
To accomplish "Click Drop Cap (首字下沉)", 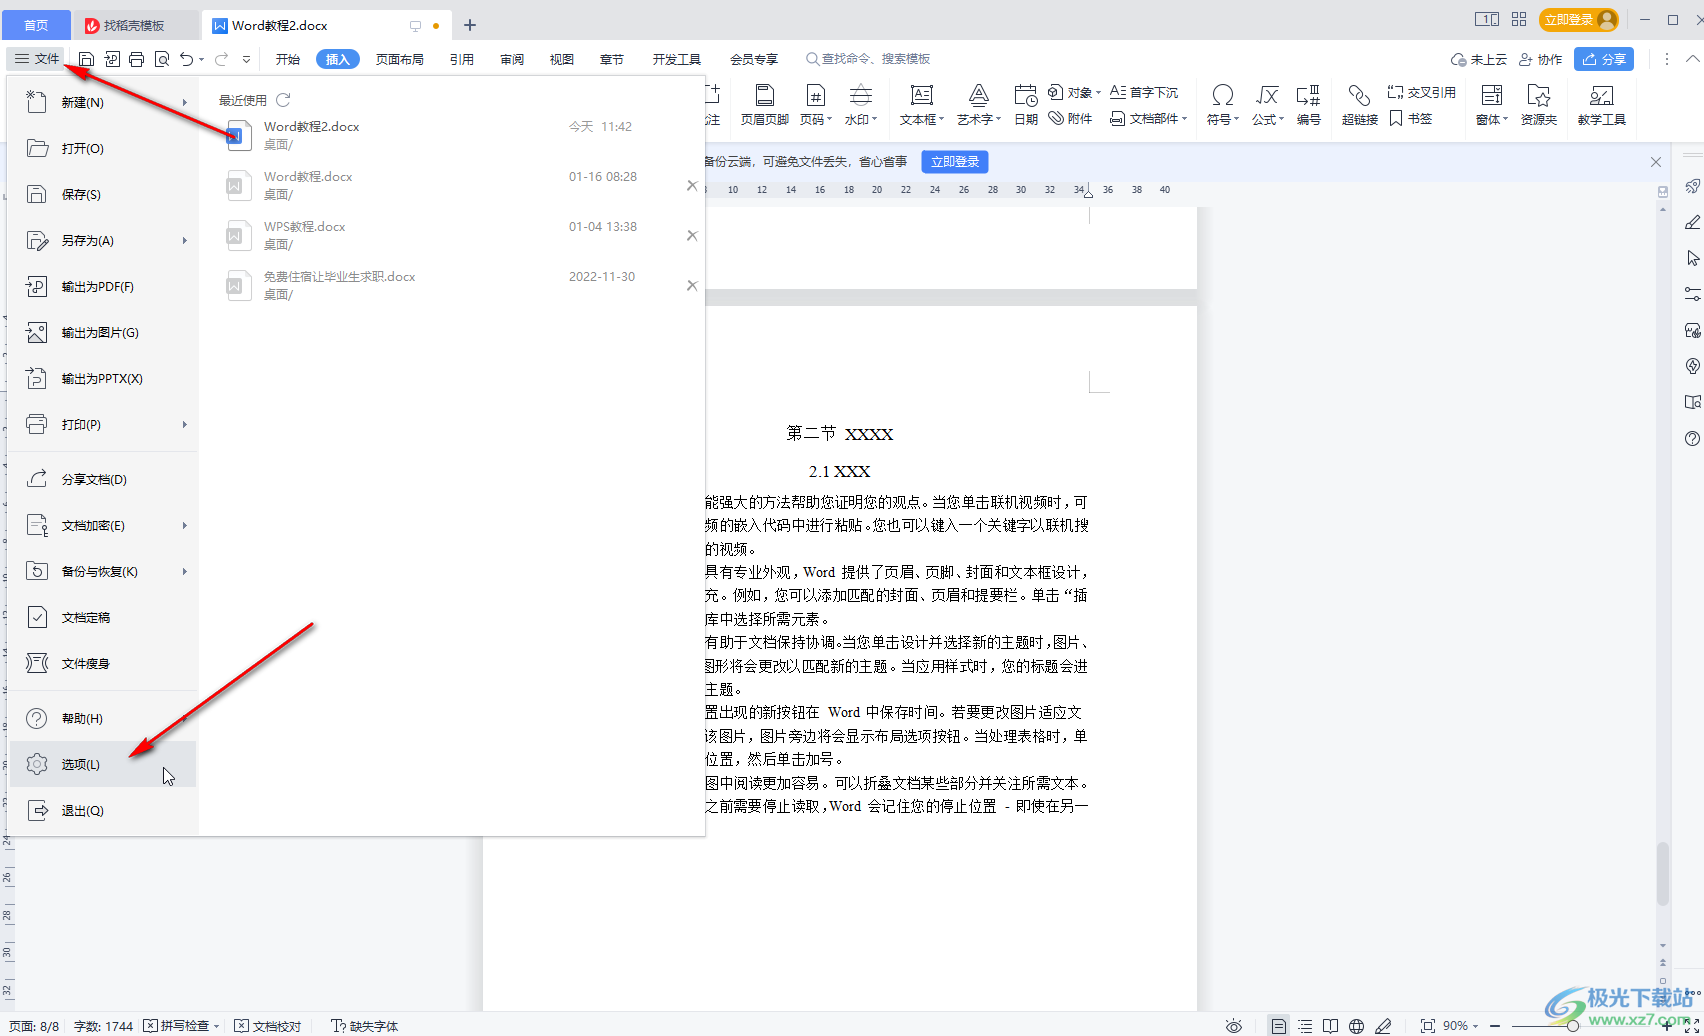I will pos(1144,92).
